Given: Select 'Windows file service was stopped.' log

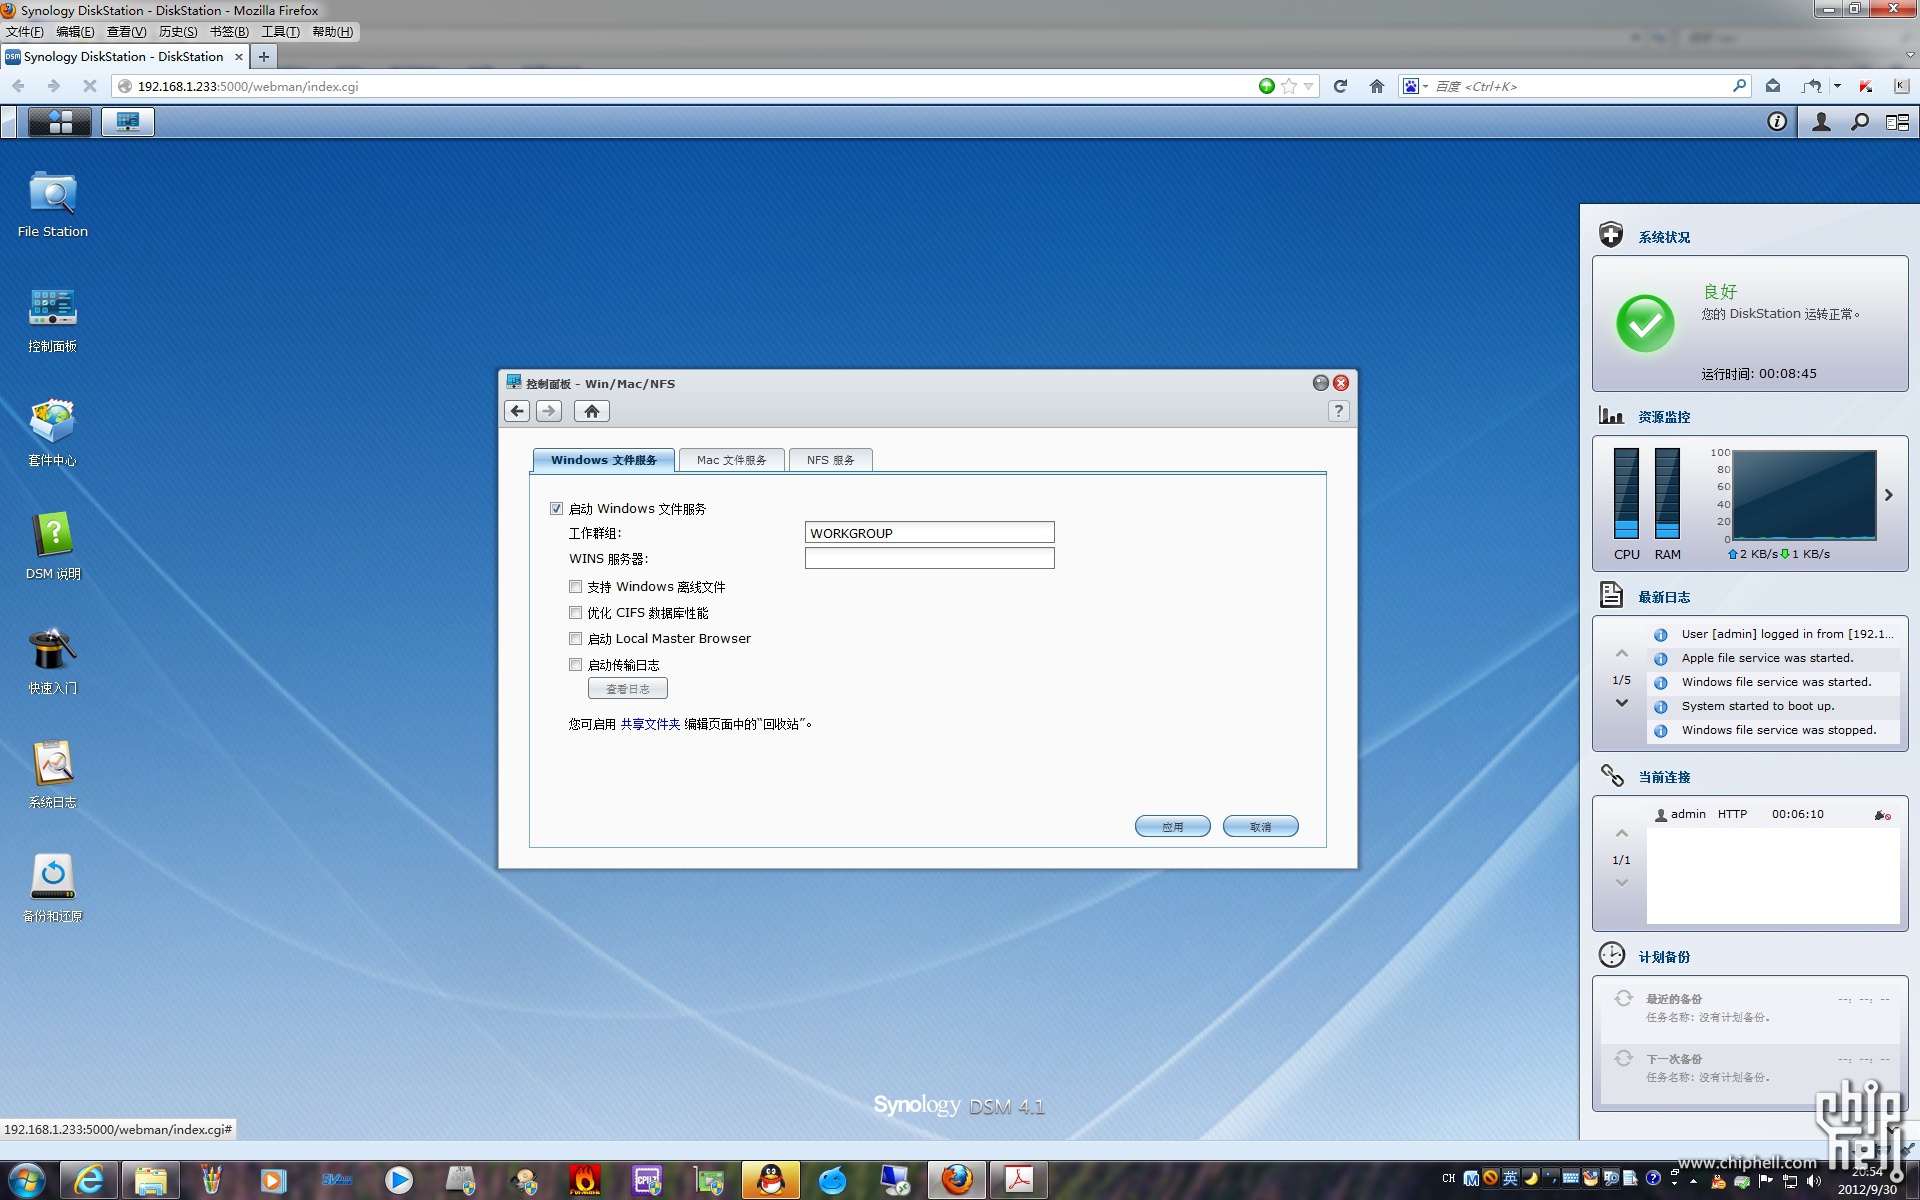Looking at the screenshot, I should coord(1773,731).
